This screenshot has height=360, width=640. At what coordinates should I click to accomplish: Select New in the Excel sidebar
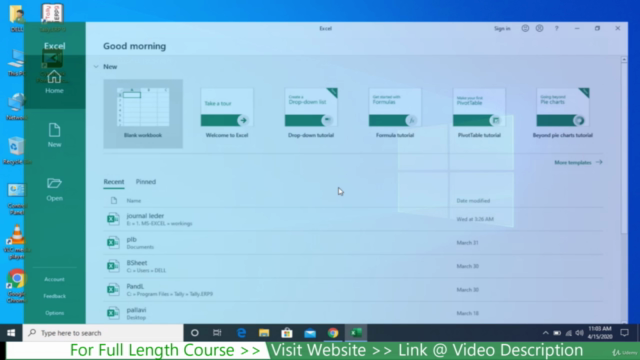pyautogui.click(x=54, y=136)
